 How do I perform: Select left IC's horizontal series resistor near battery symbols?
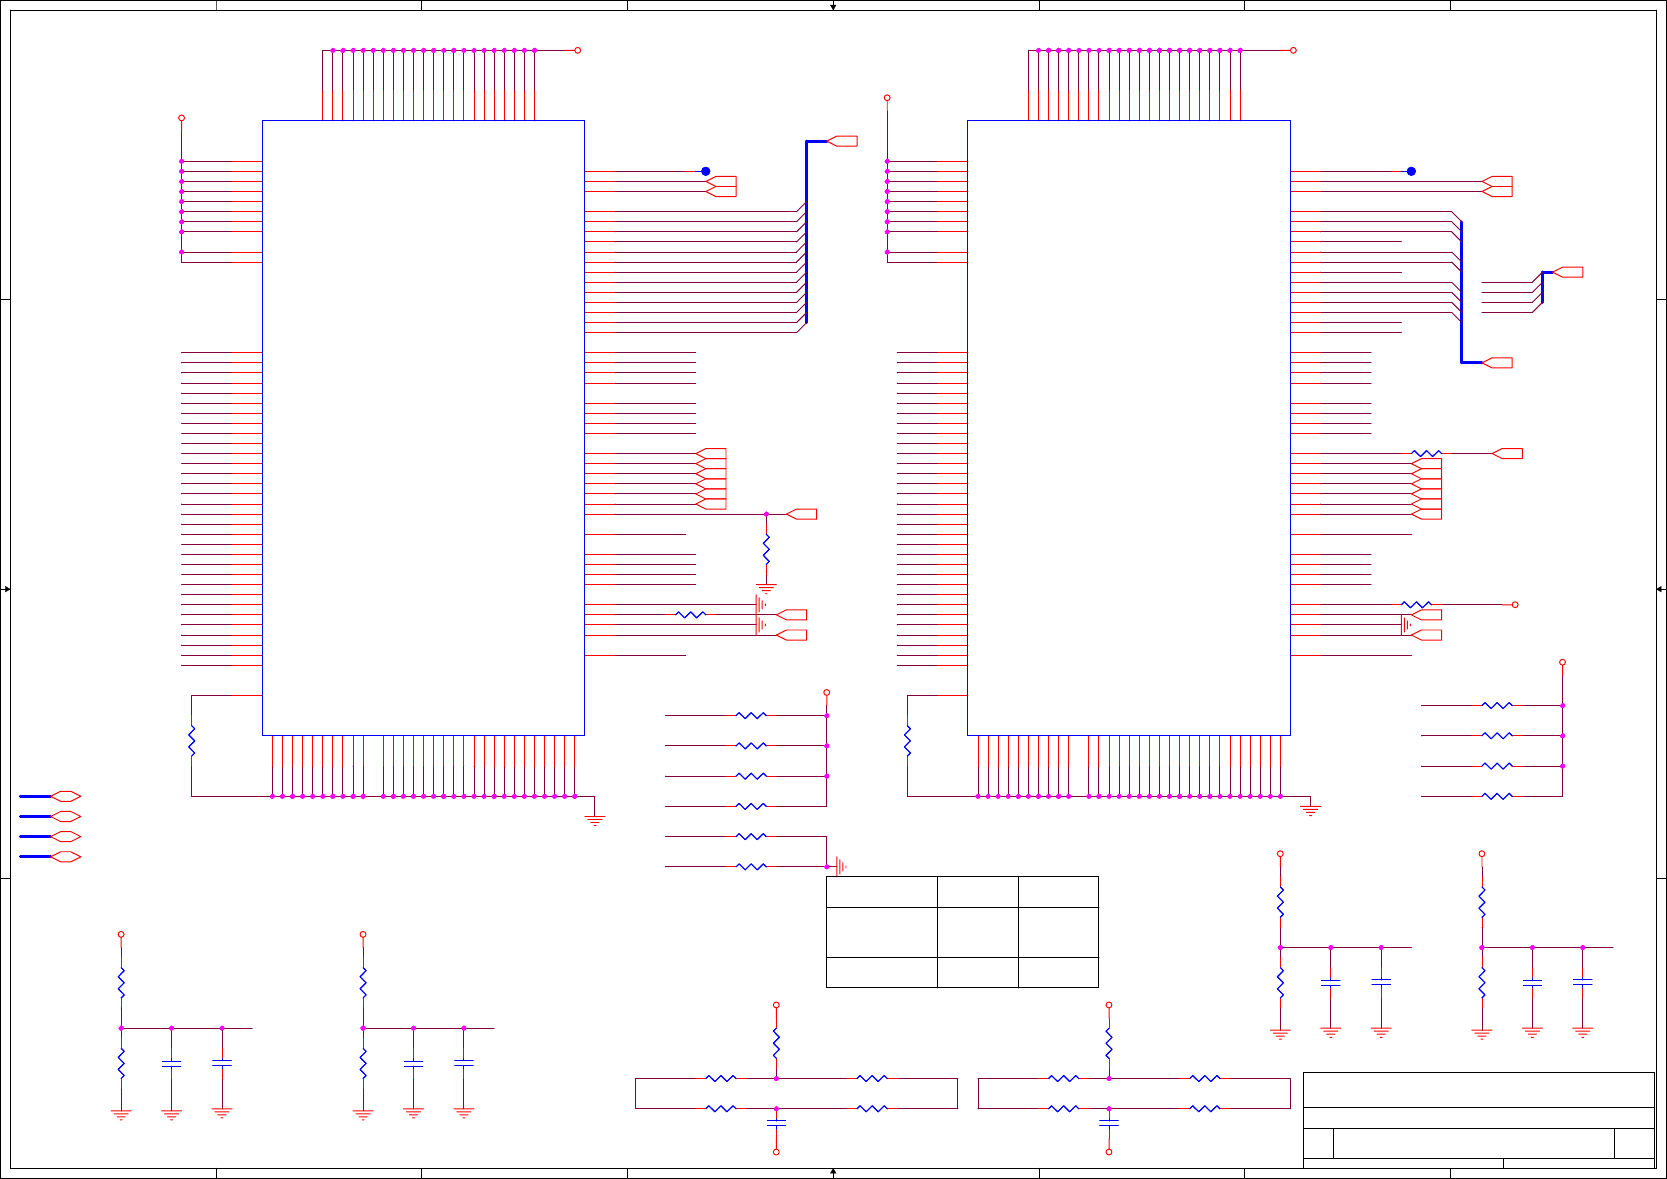(x=691, y=614)
